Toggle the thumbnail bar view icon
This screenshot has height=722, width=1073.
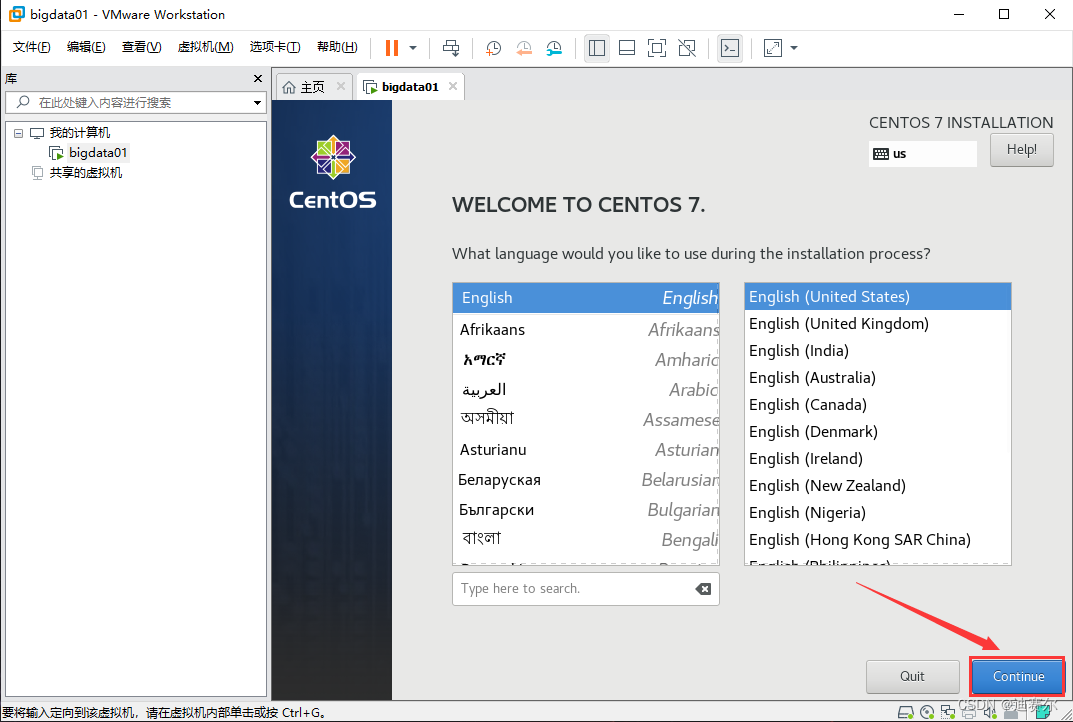(626, 48)
